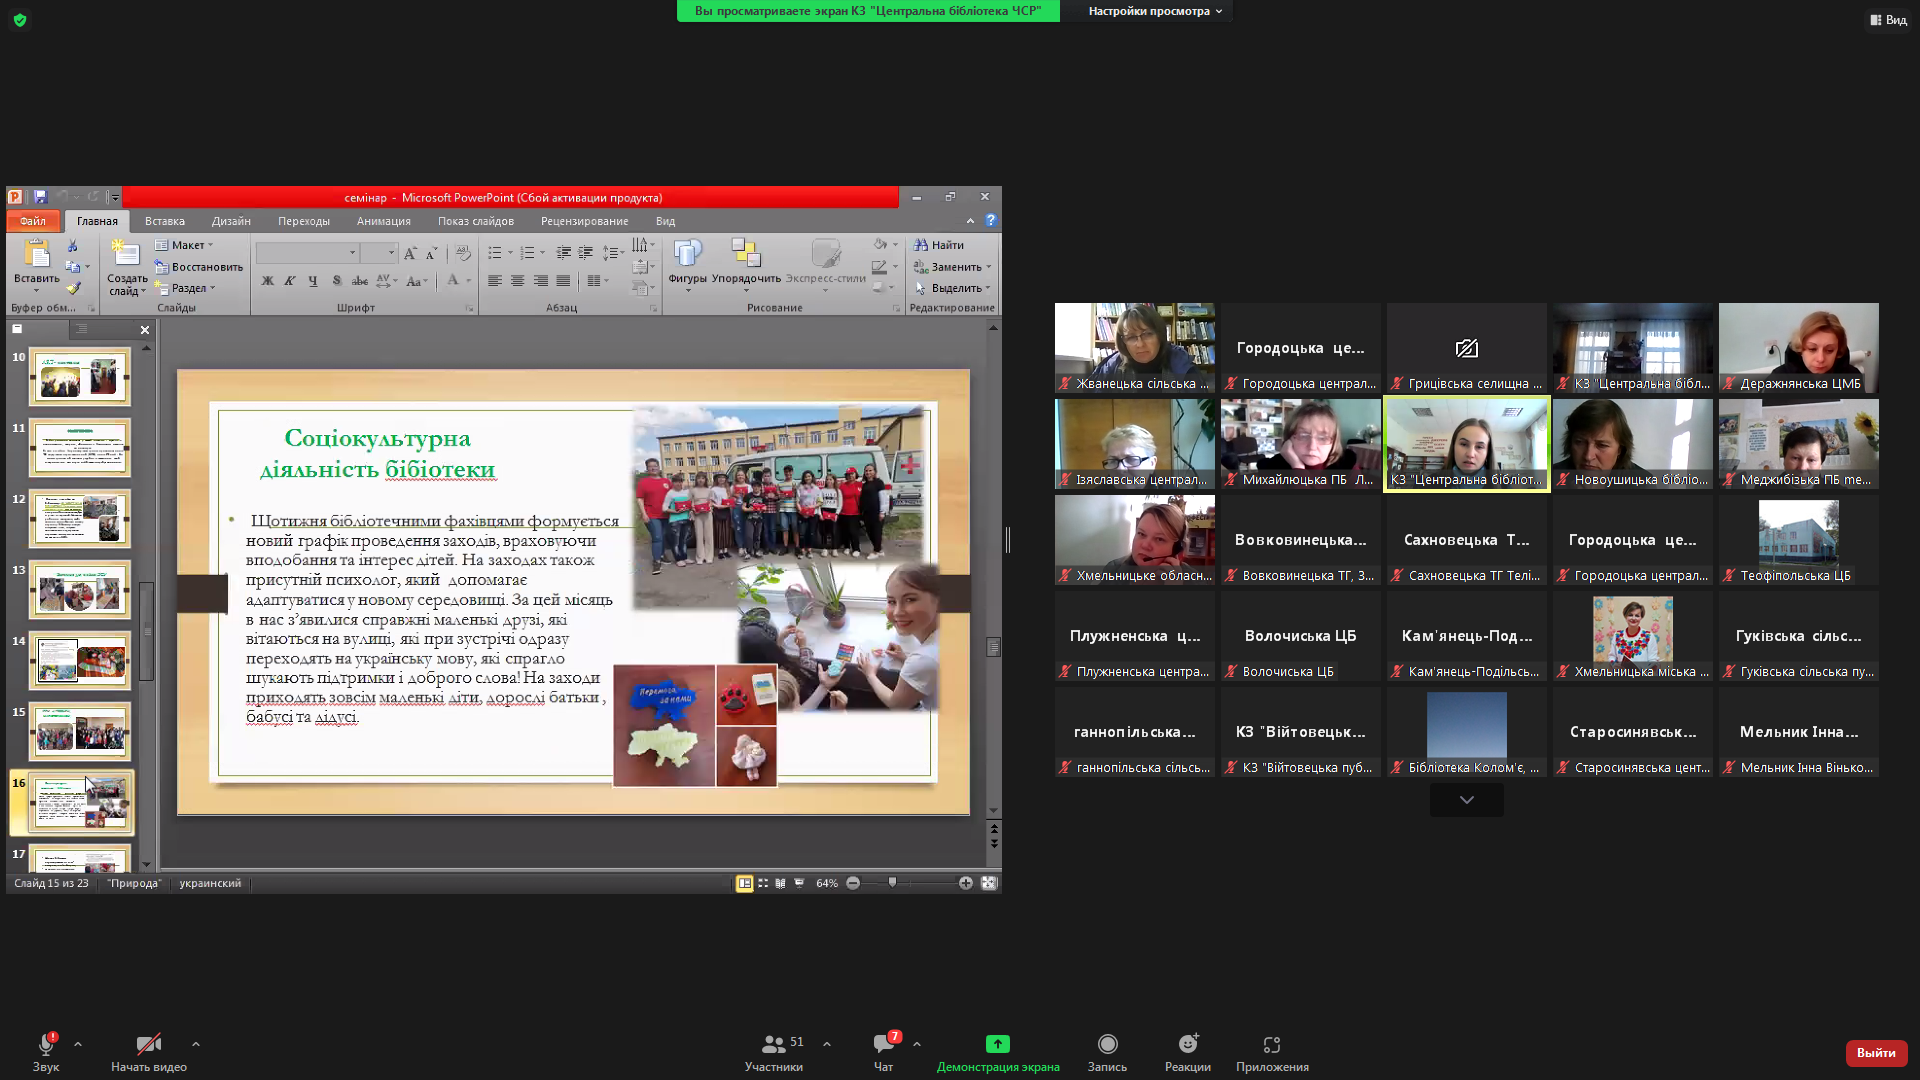The image size is (1920, 1080).
Task: Show more participants with down chevron
Action: click(x=1466, y=800)
